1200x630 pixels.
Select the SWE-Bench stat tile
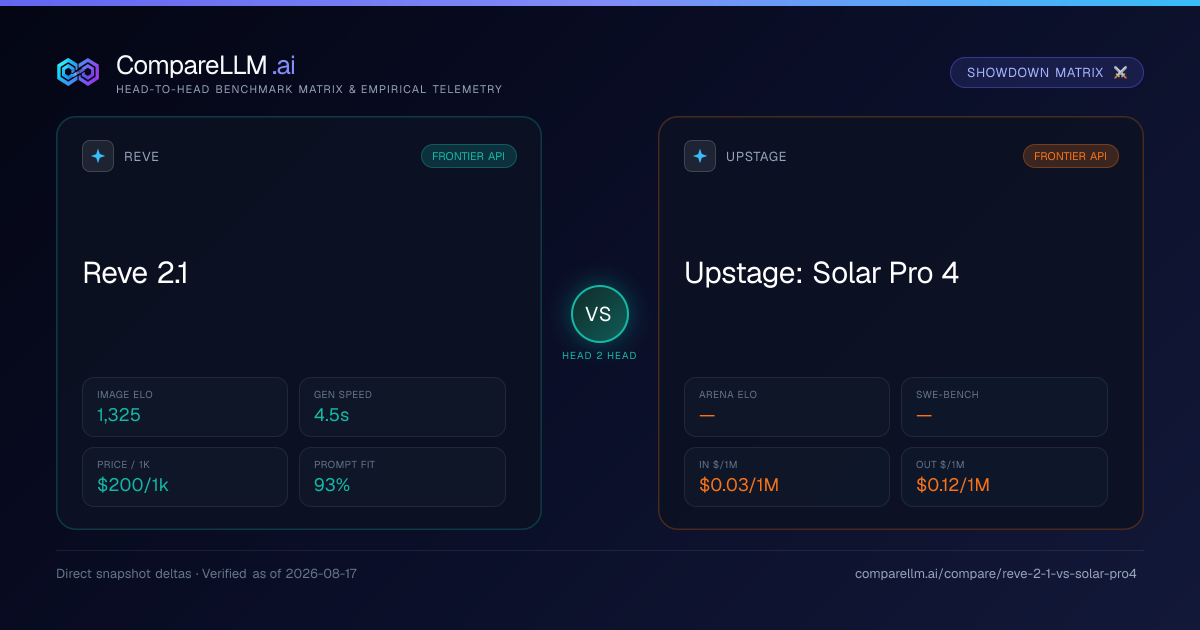pos(1004,407)
